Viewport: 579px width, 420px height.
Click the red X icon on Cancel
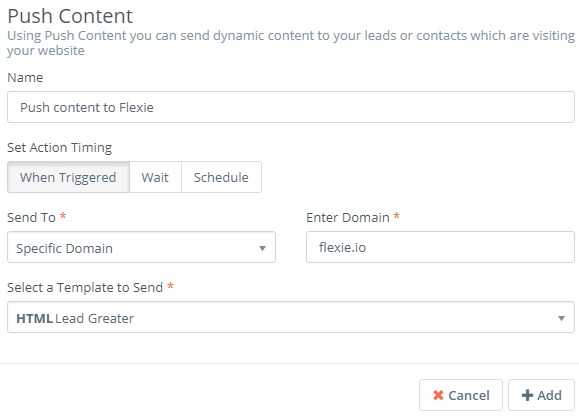[438, 395]
